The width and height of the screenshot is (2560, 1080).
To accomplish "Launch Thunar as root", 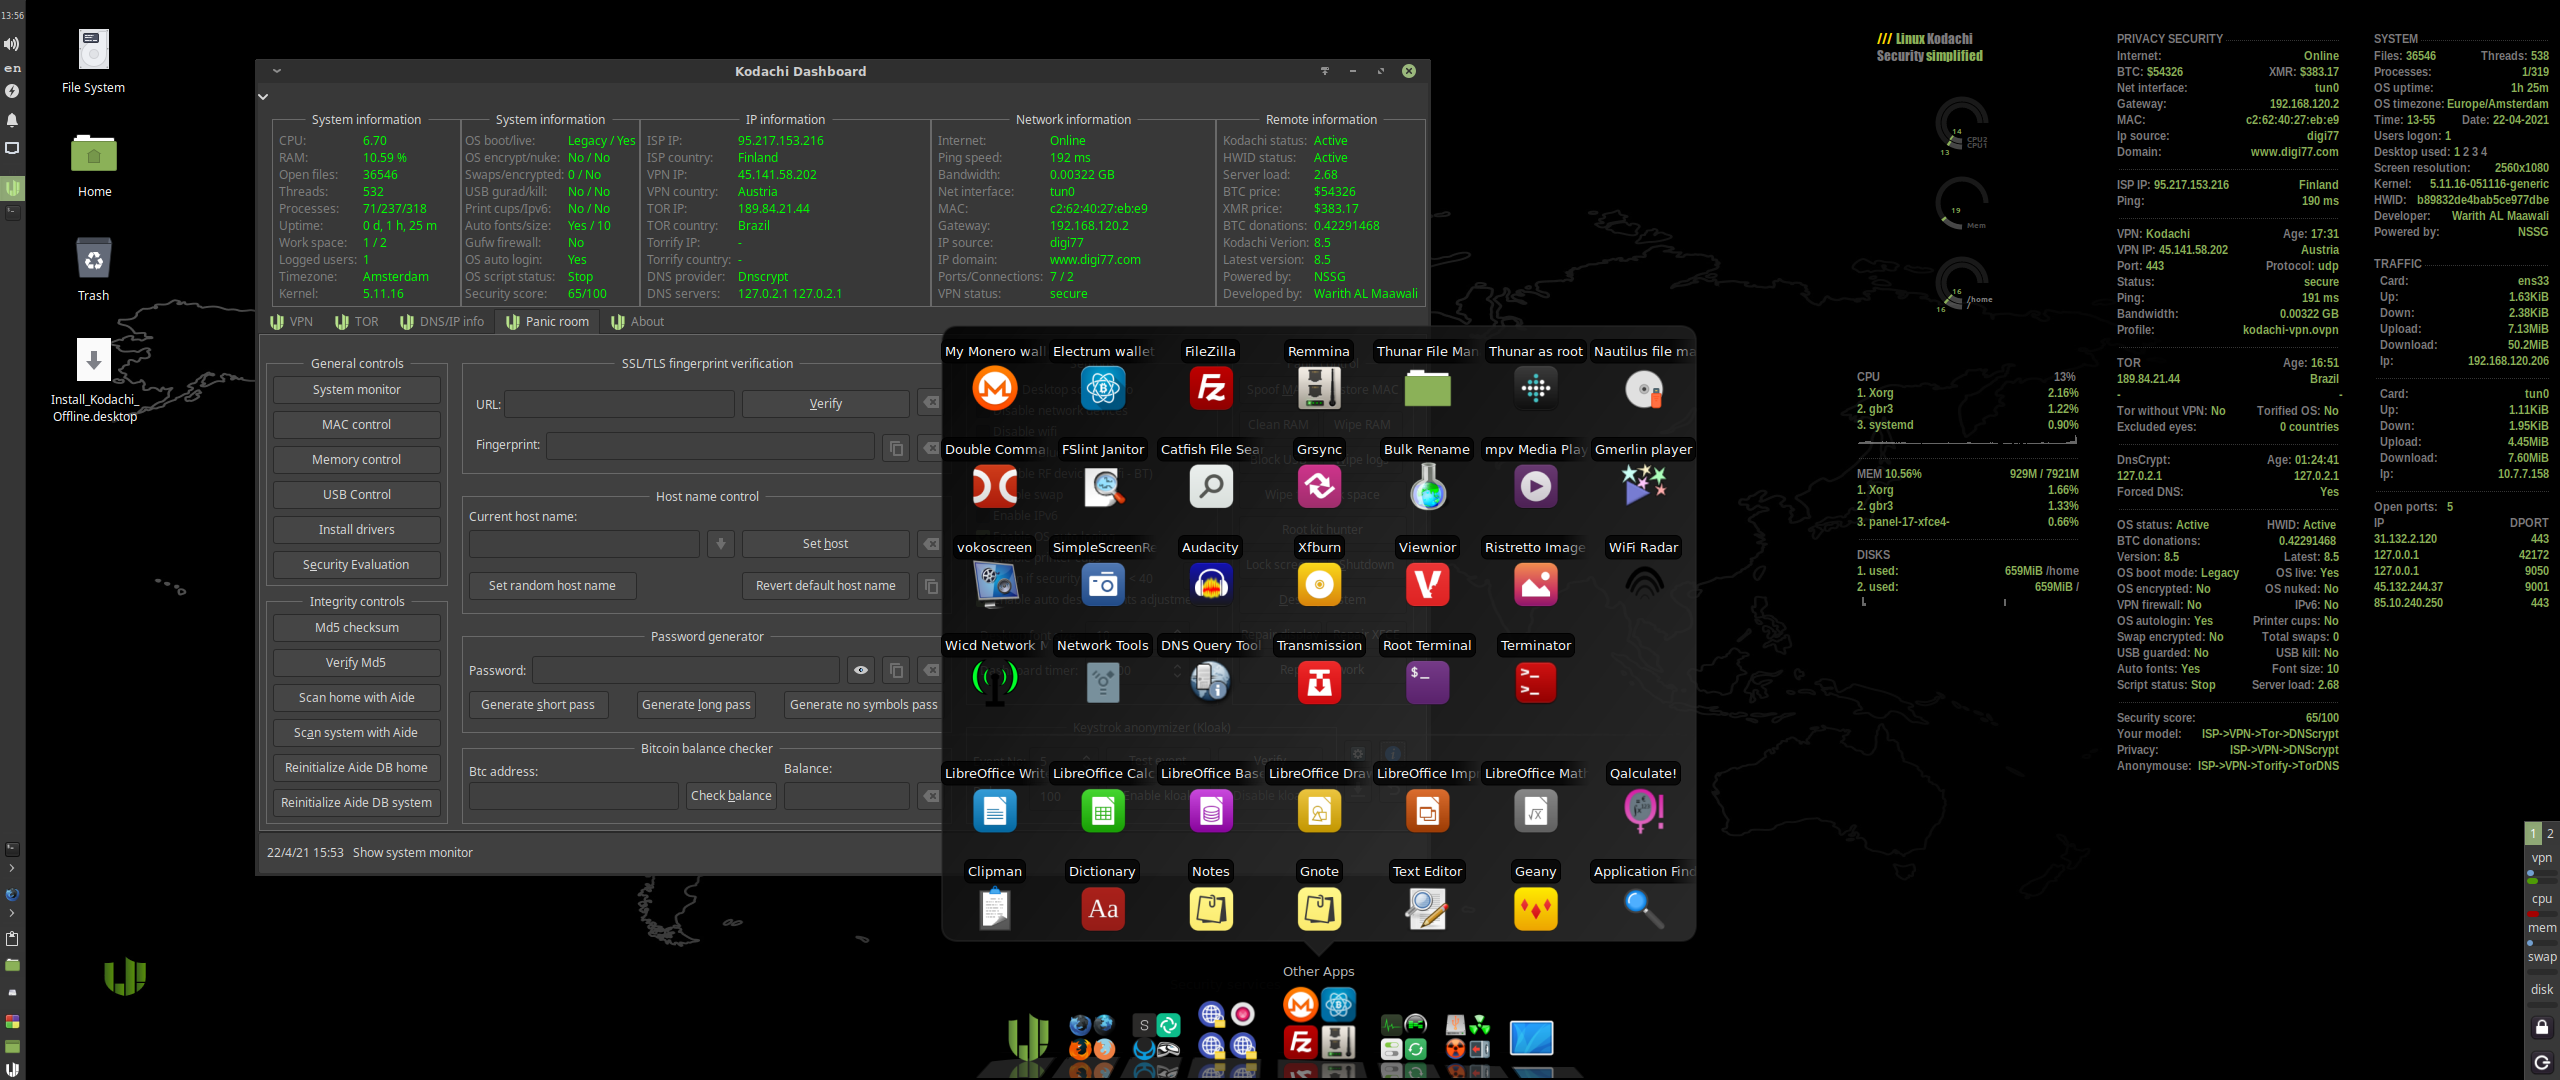I will coord(1535,388).
